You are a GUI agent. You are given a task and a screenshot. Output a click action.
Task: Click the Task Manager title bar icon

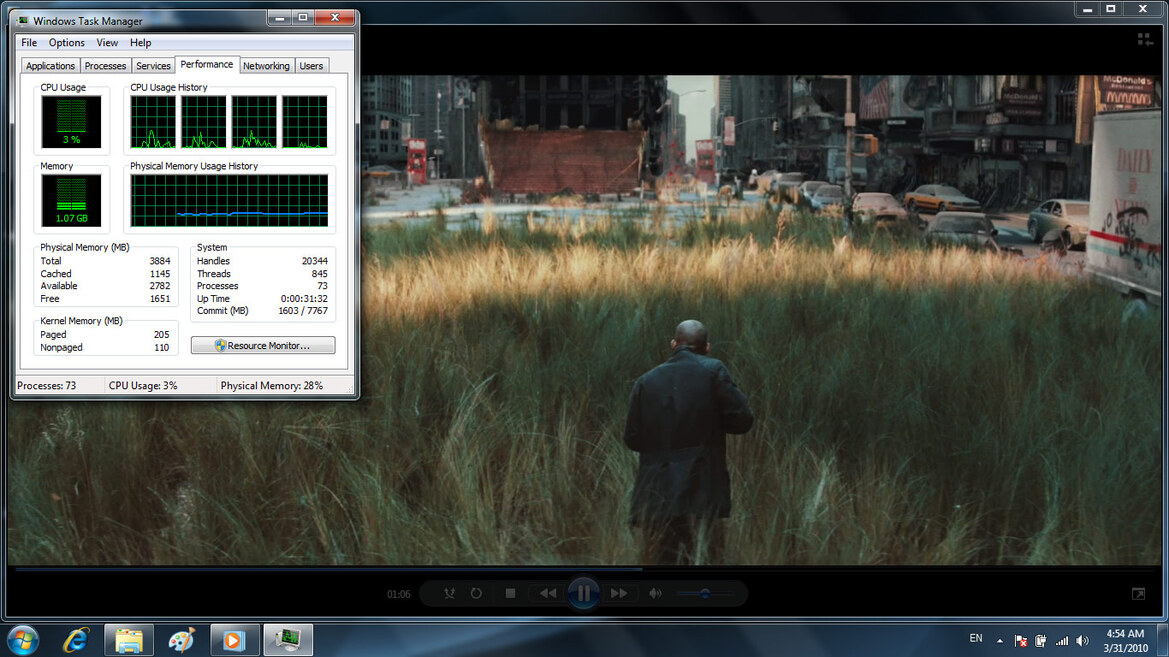pyautogui.click(x=22, y=21)
